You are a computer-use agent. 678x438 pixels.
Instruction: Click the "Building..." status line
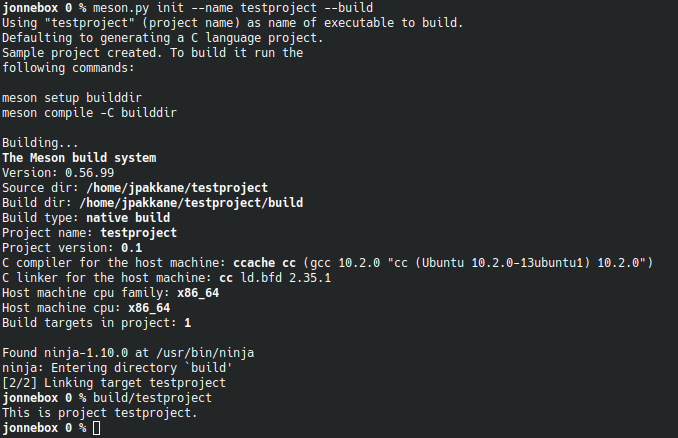tap(36, 143)
